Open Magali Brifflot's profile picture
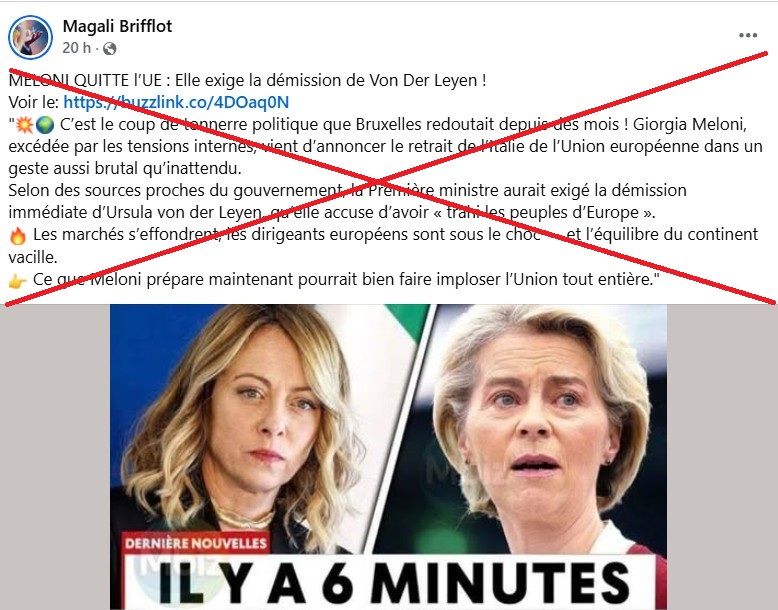778x610 pixels. 30,38
